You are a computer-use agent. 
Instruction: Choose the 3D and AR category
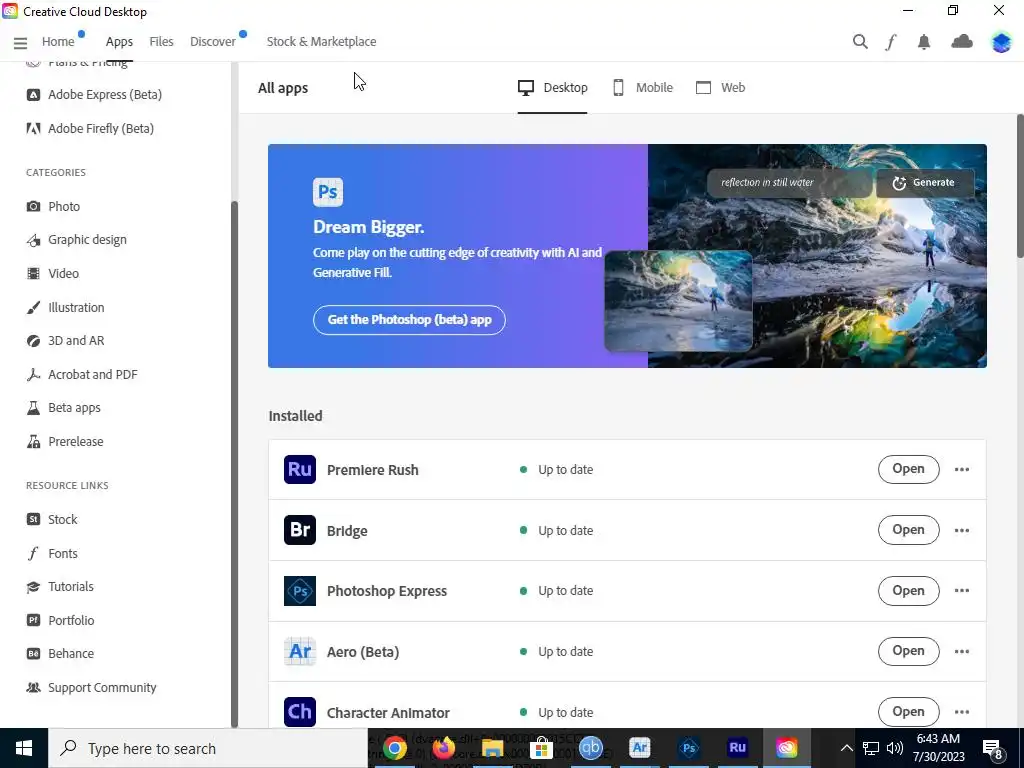pos(65,341)
